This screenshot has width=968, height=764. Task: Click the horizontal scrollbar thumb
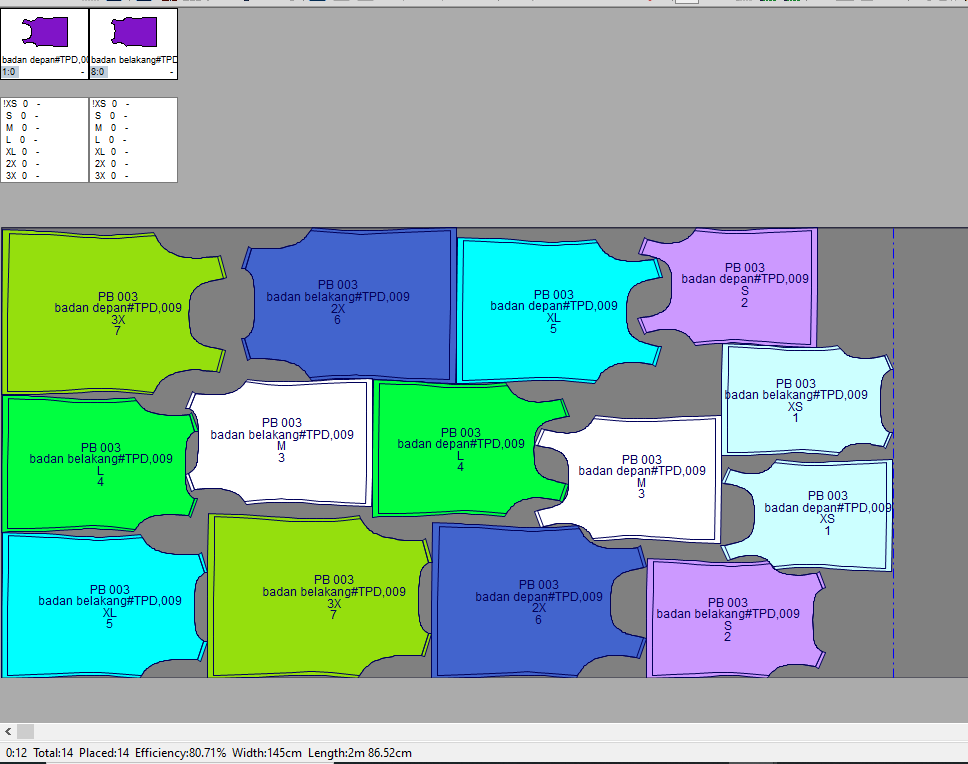25,731
